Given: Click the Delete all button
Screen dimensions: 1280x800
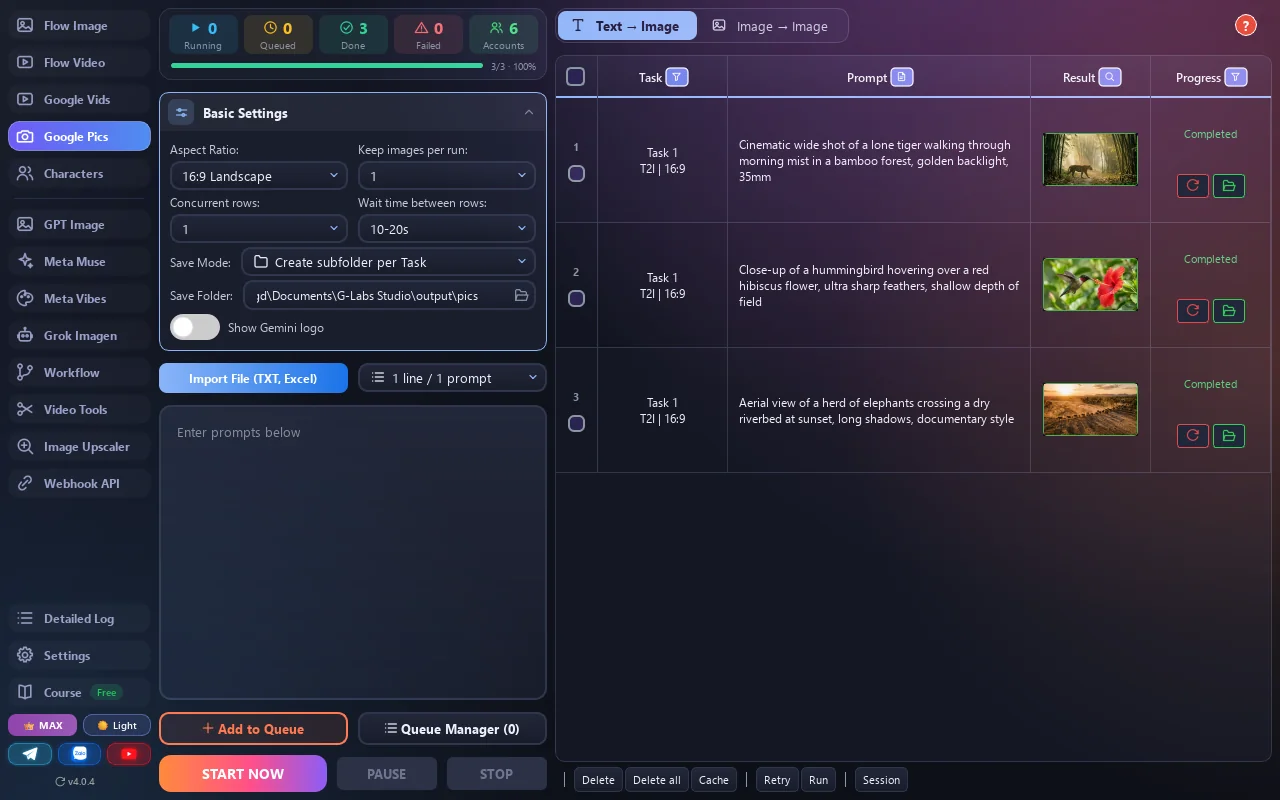Looking at the screenshot, I should click(x=657, y=780).
